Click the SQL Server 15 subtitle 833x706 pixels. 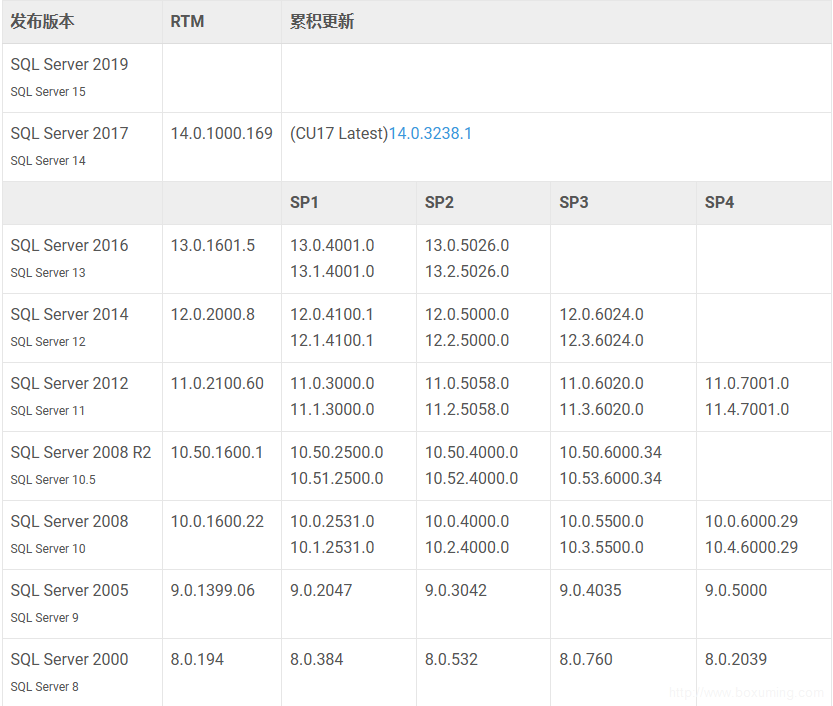pos(48,92)
